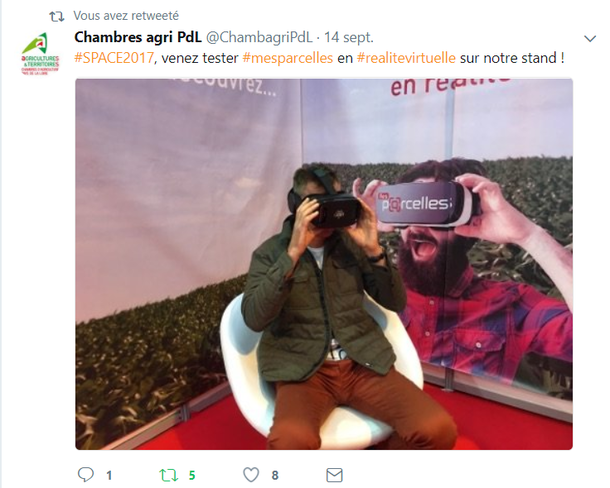Open Chambres agri PdL profile avatar
Viewport: 610px width, 488px height.
[40, 54]
